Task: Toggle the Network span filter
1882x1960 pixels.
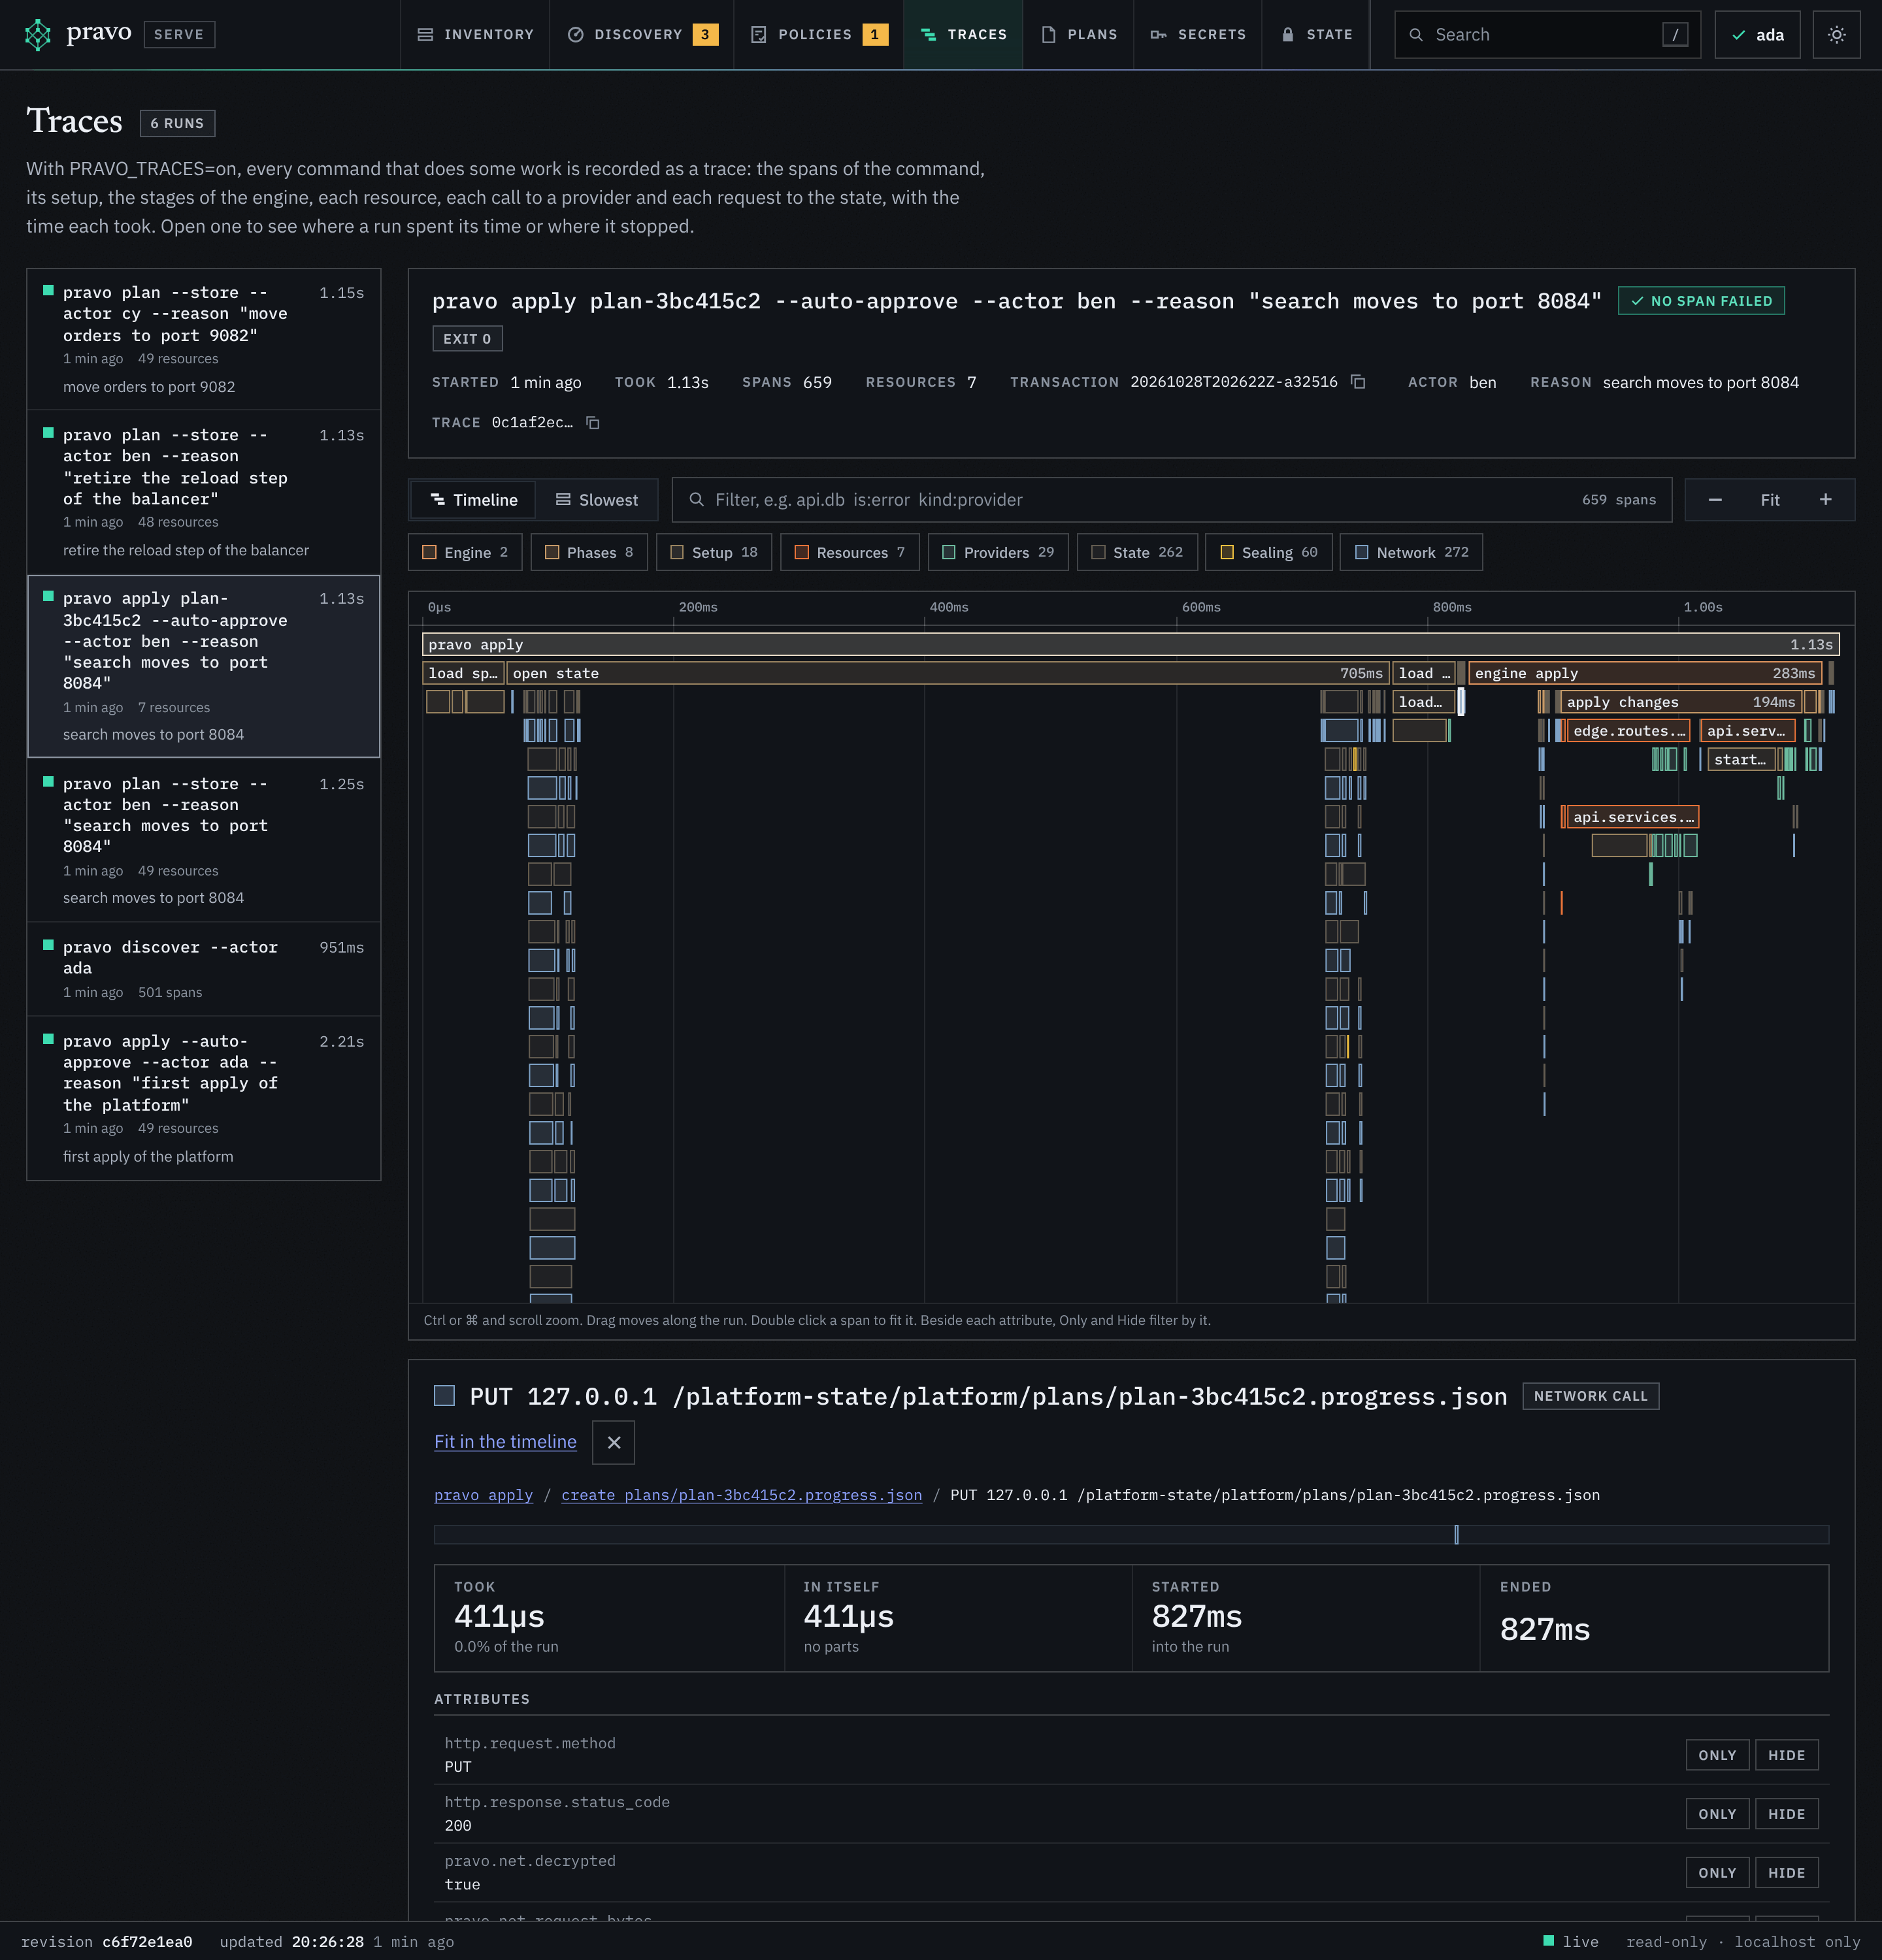Action: coord(1411,552)
